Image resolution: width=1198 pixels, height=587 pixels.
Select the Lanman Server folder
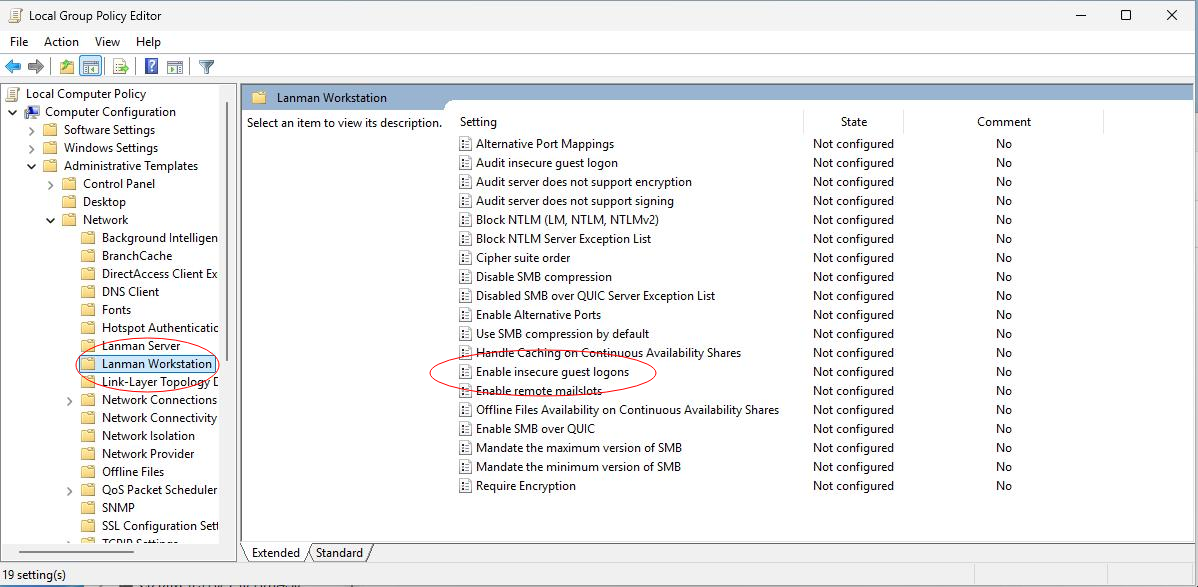tap(141, 346)
